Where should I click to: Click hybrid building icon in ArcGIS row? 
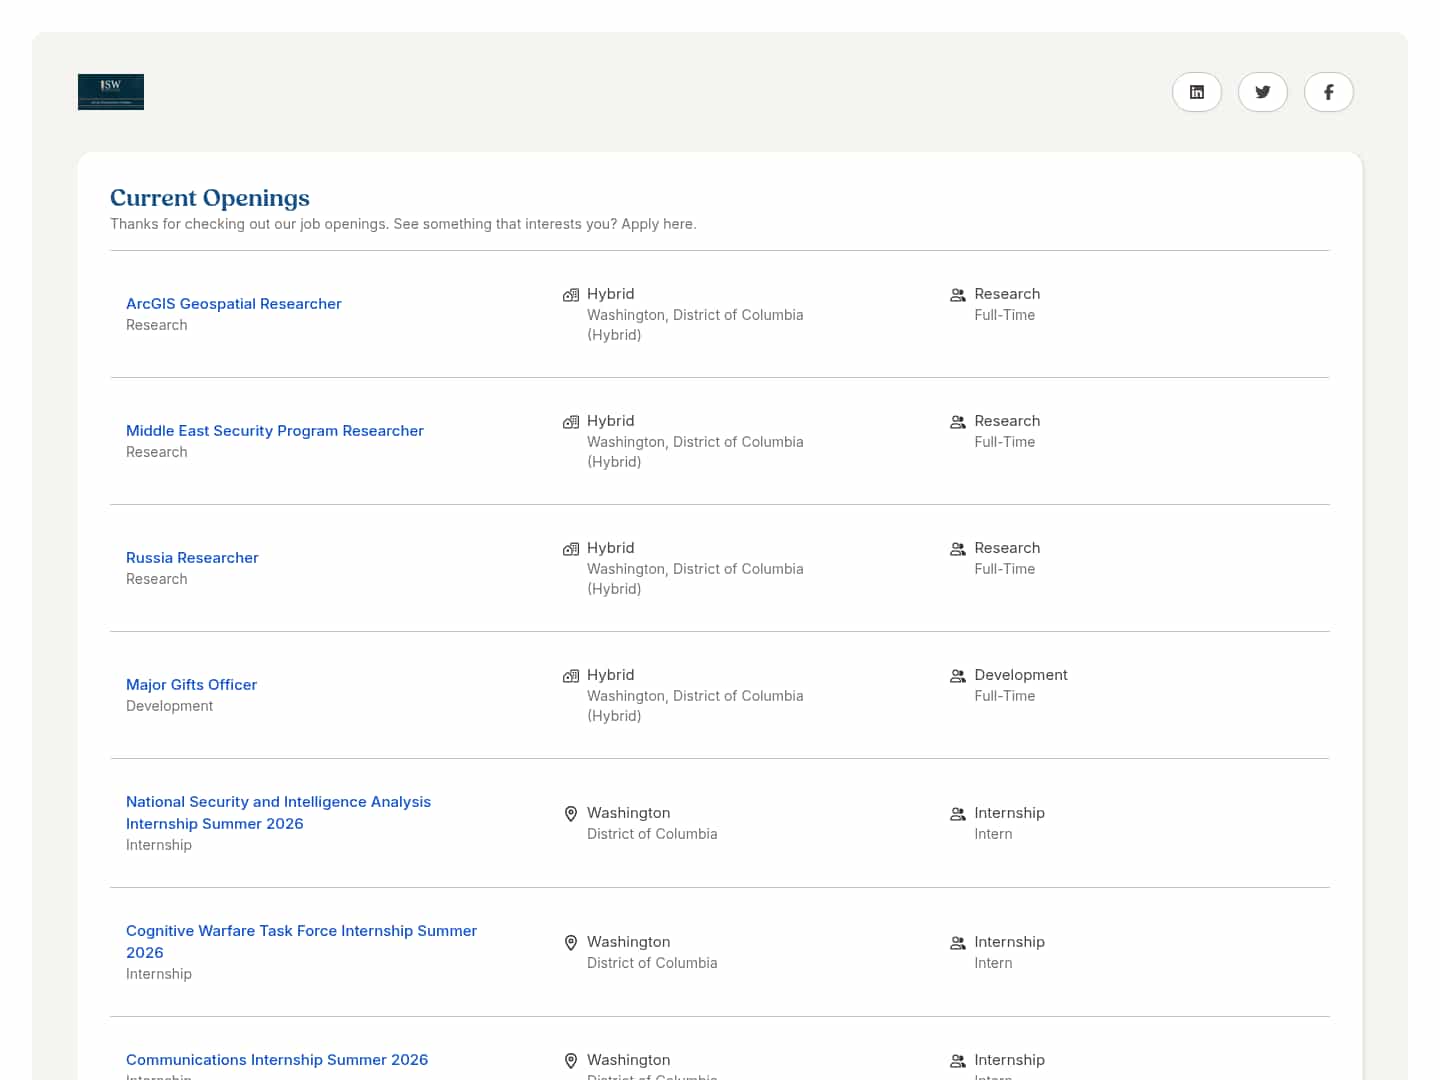571,295
